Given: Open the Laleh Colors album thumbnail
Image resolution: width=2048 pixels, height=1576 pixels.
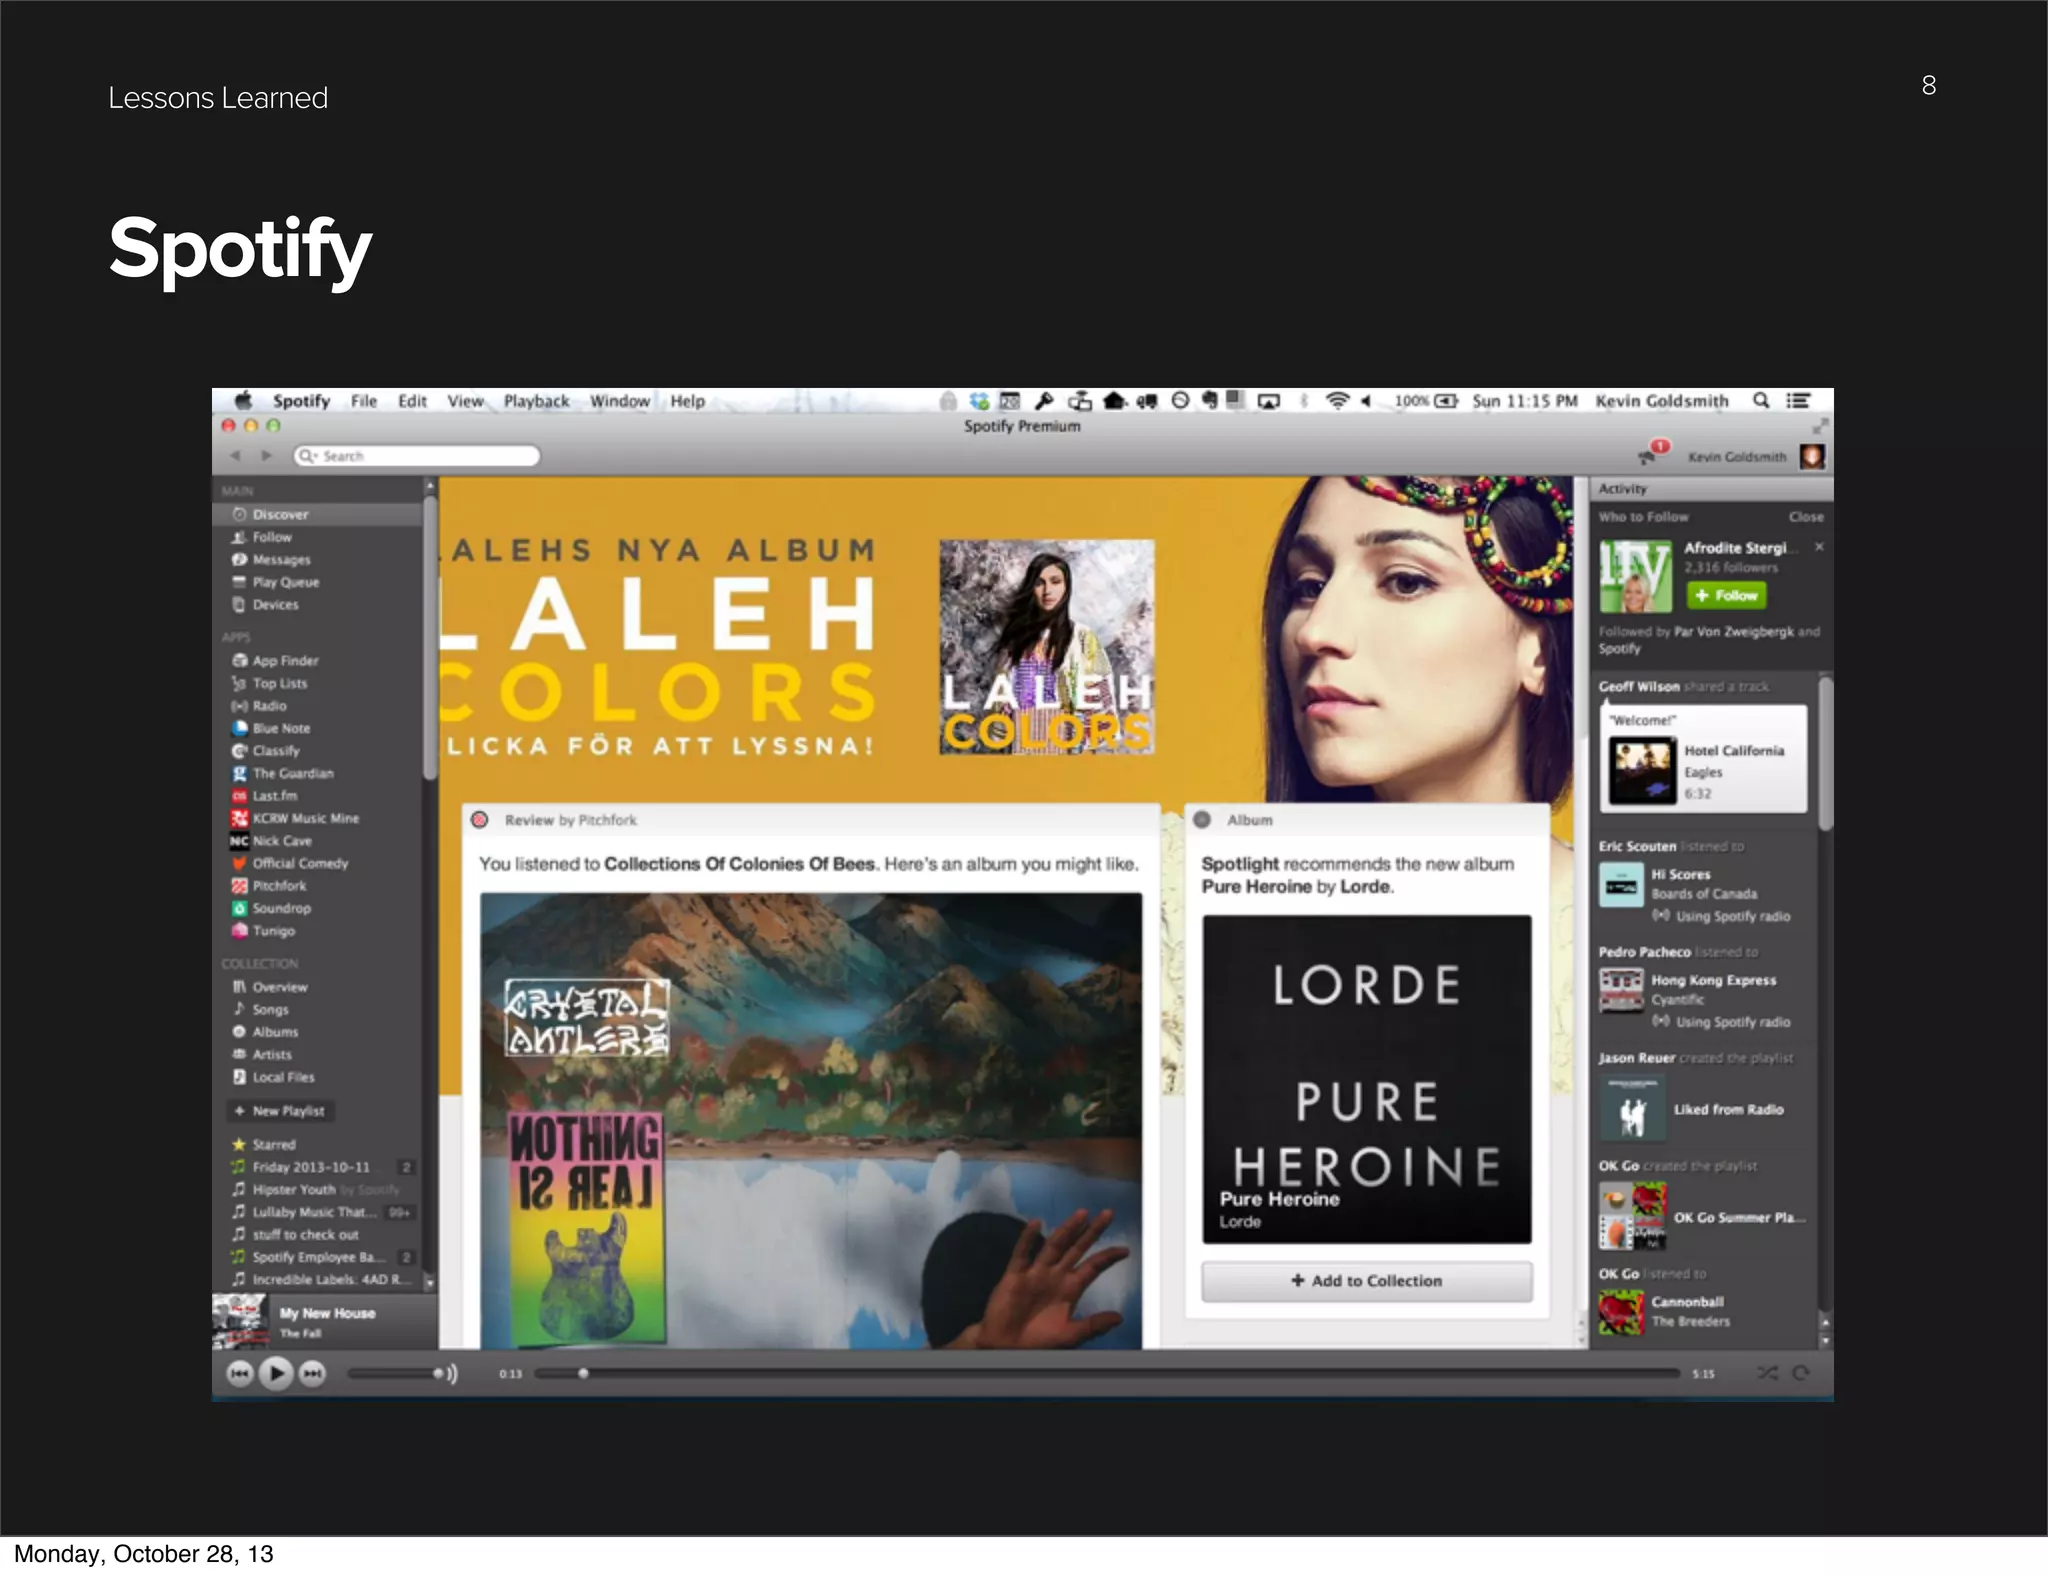Looking at the screenshot, I should pos(1046,647).
